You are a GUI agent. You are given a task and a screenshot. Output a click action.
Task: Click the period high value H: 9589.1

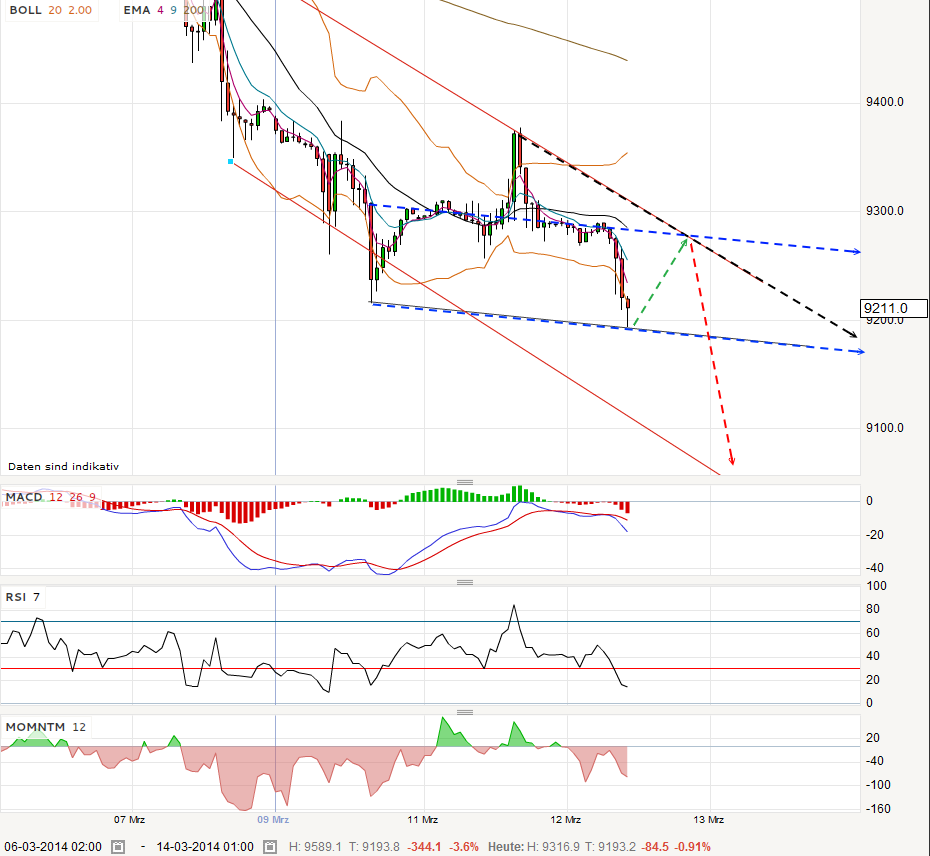pyautogui.click(x=315, y=847)
